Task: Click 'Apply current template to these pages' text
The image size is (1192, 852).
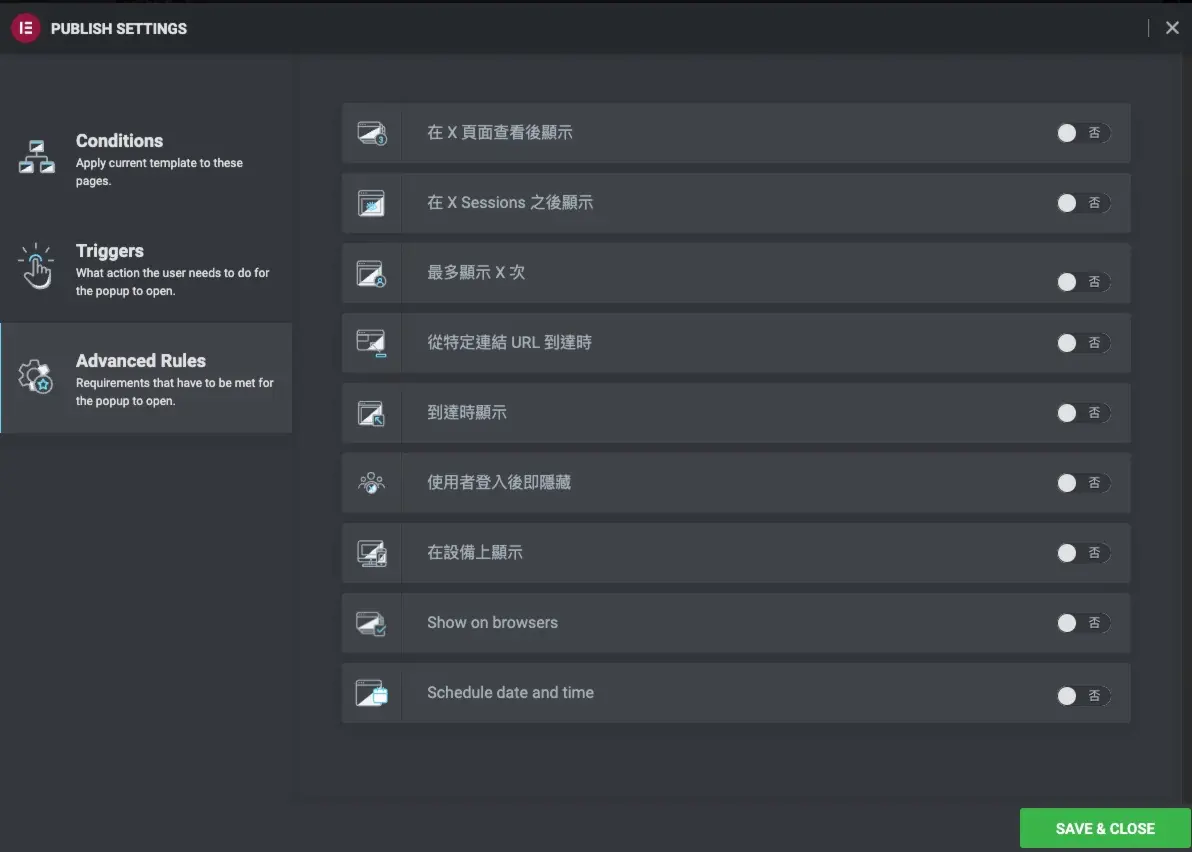Action: point(159,172)
